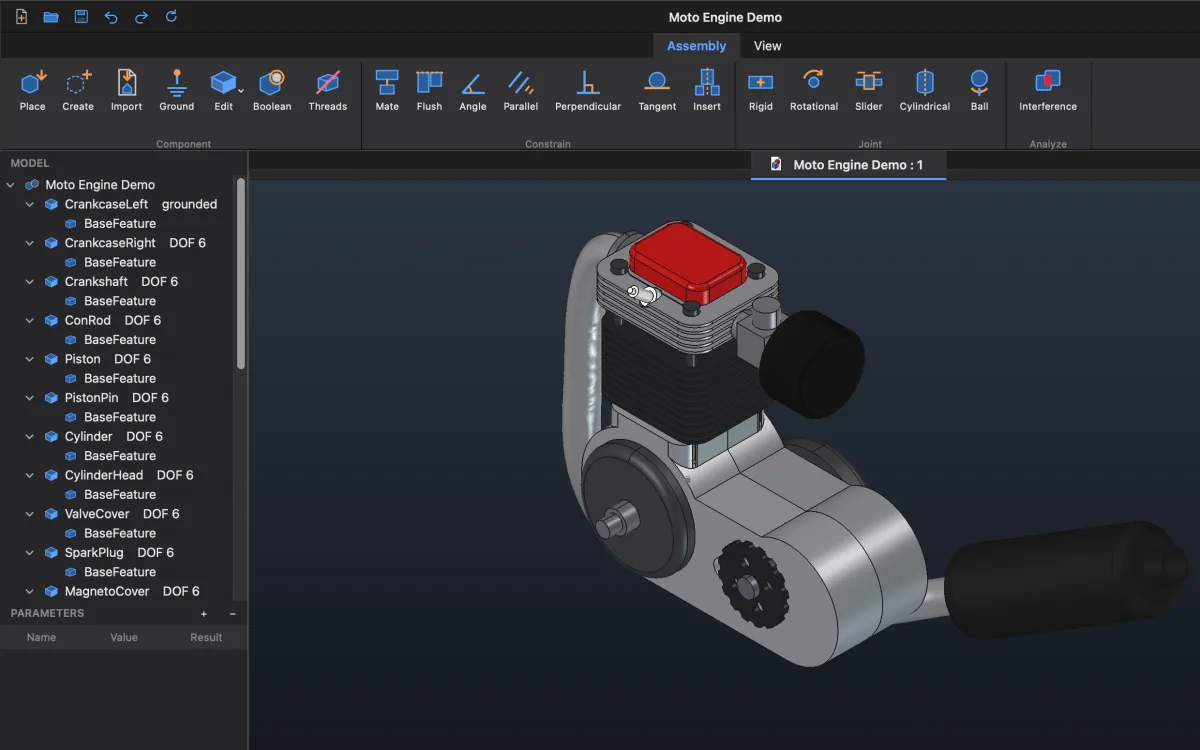Collapse the ConRod tree node
Viewport: 1200px width, 750px height.
(x=30, y=320)
